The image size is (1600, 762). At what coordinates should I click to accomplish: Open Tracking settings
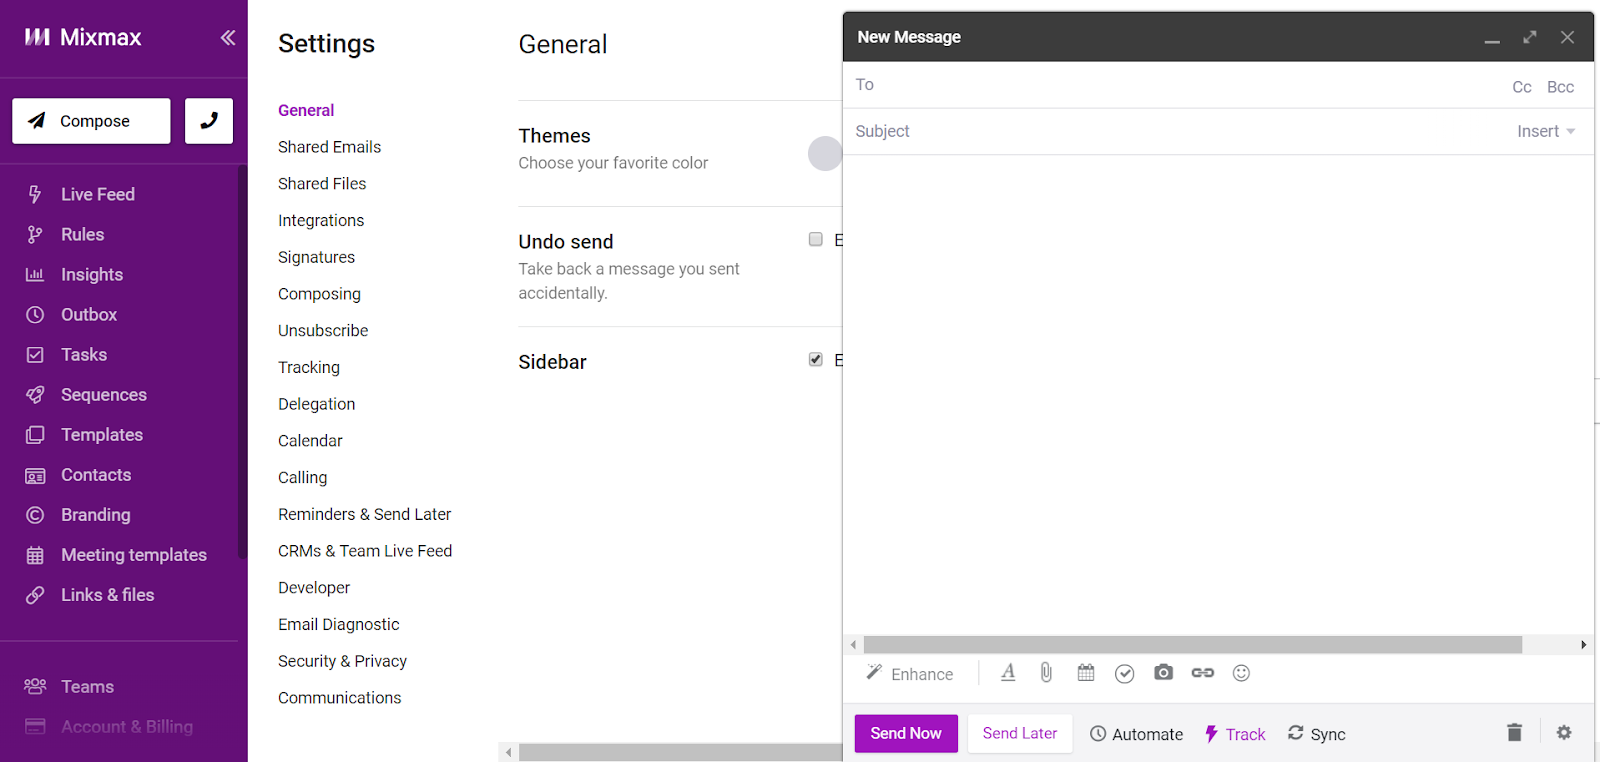(309, 367)
